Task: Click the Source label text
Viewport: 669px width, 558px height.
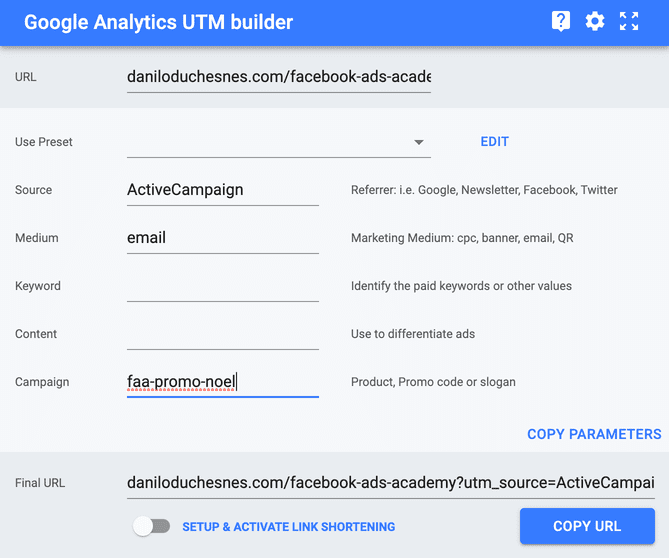Action: (x=33, y=190)
